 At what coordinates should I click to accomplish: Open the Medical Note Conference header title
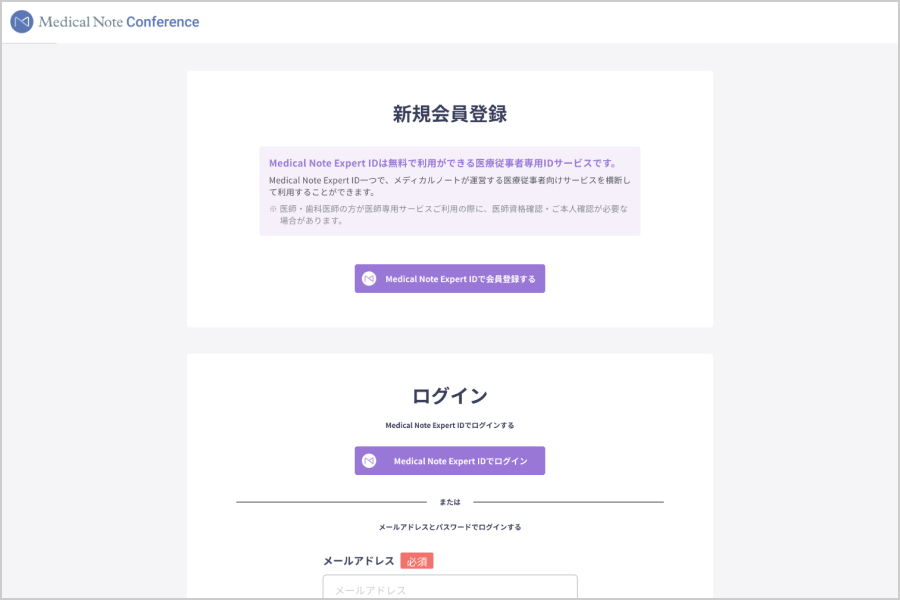coord(119,22)
